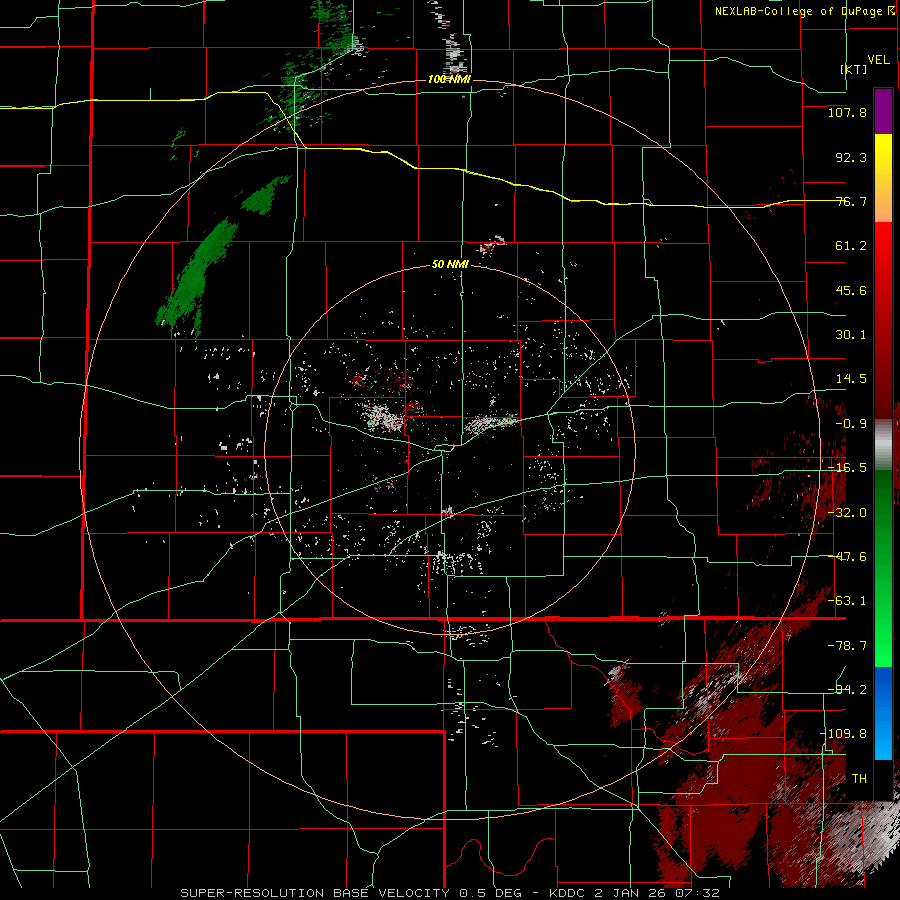Screen dimensions: 900x900
Task: Click the -32.0 velocity scale value
Action: click(847, 513)
